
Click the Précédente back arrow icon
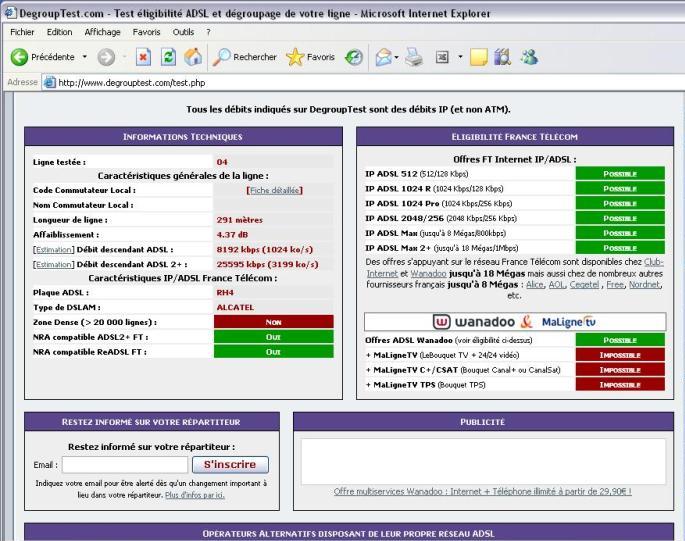pyautogui.click(x=19, y=57)
